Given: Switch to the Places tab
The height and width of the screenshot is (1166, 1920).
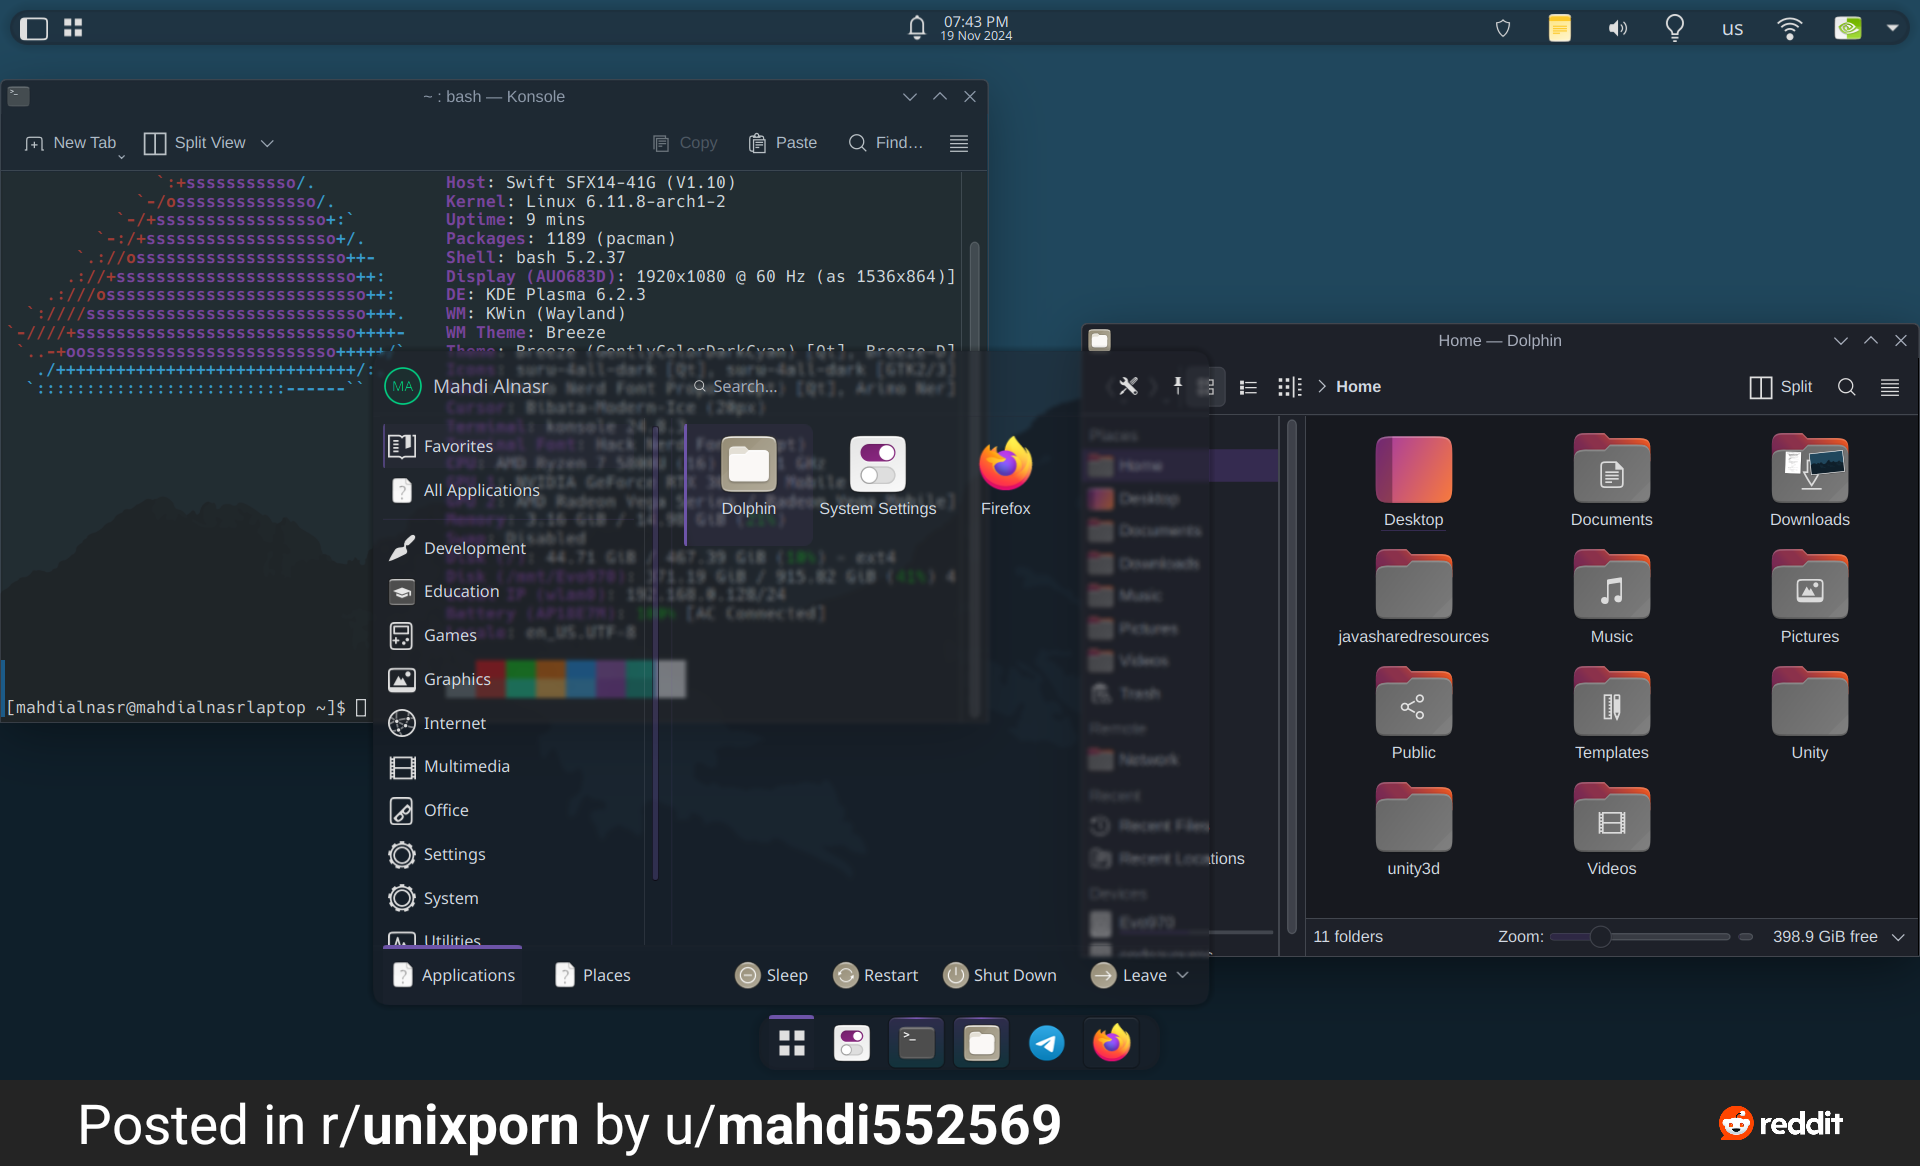Looking at the screenshot, I should (x=593, y=975).
